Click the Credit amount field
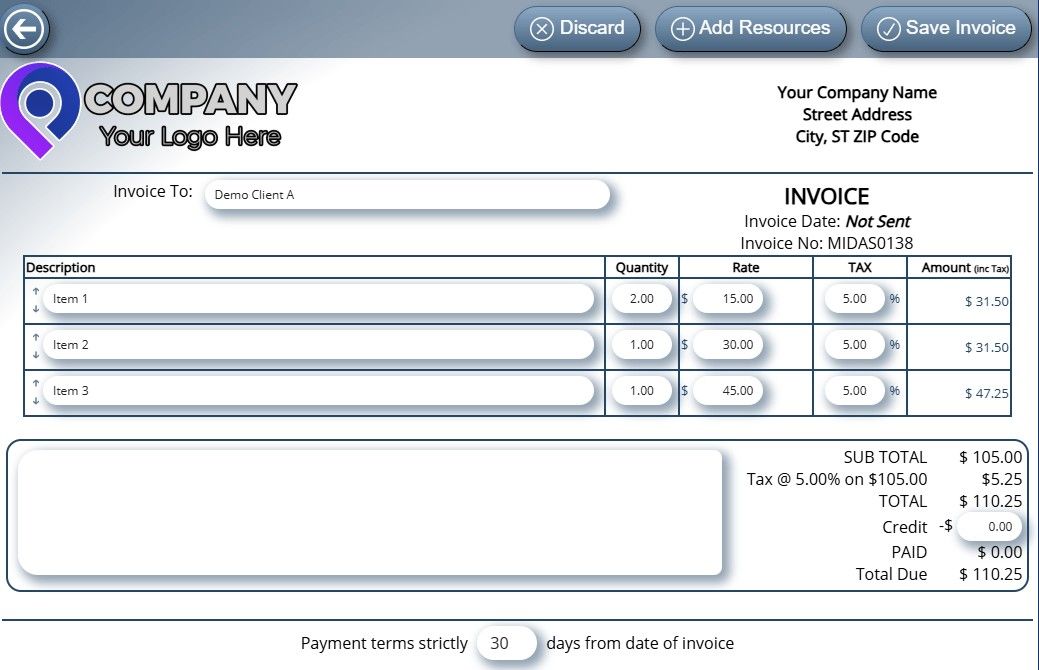 [988, 527]
